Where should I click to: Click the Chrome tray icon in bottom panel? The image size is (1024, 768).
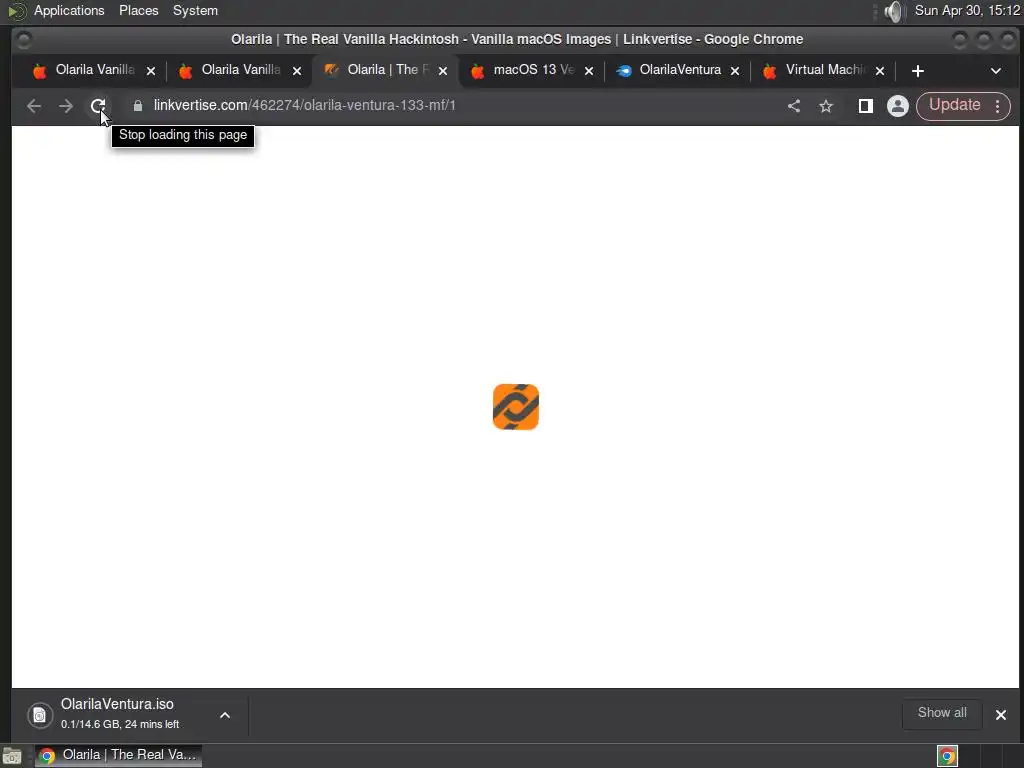(947, 756)
